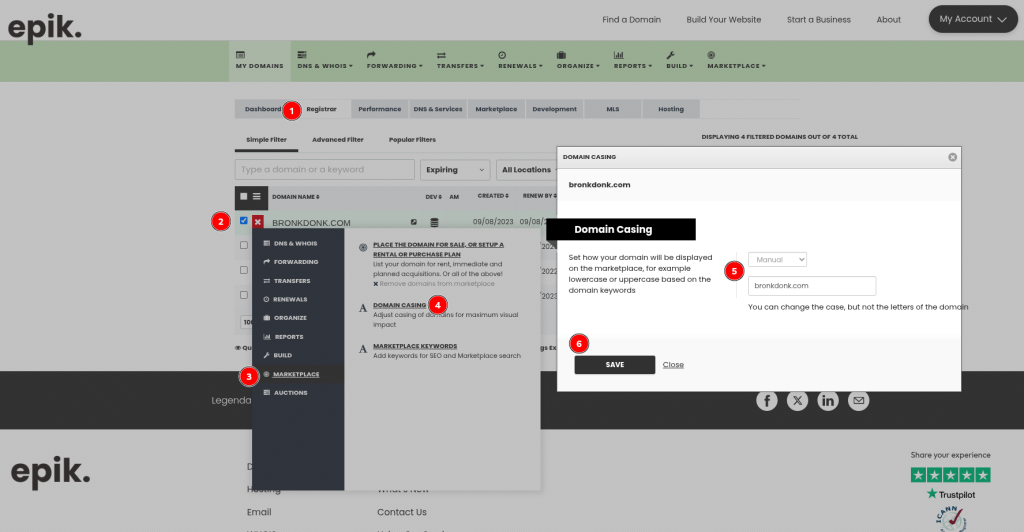Select the Popular Filters tab
The image size is (1024, 532).
tap(412, 140)
